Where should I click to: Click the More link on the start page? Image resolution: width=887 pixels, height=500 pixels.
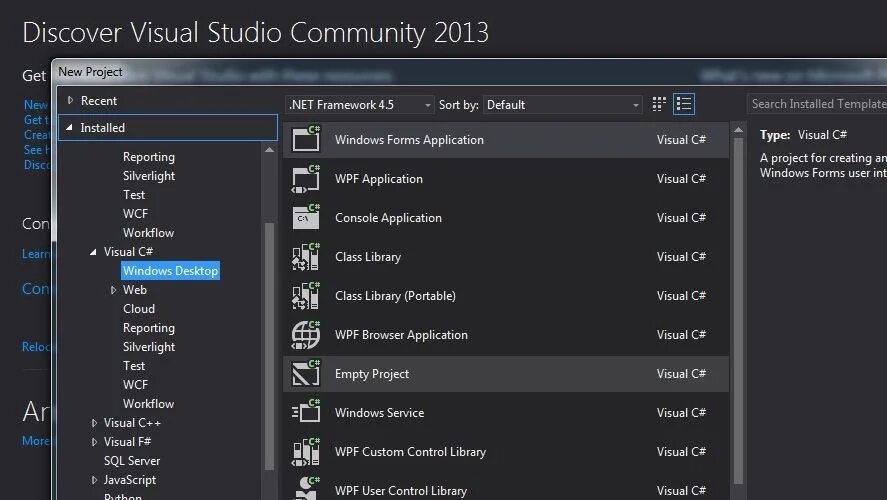click(35, 441)
